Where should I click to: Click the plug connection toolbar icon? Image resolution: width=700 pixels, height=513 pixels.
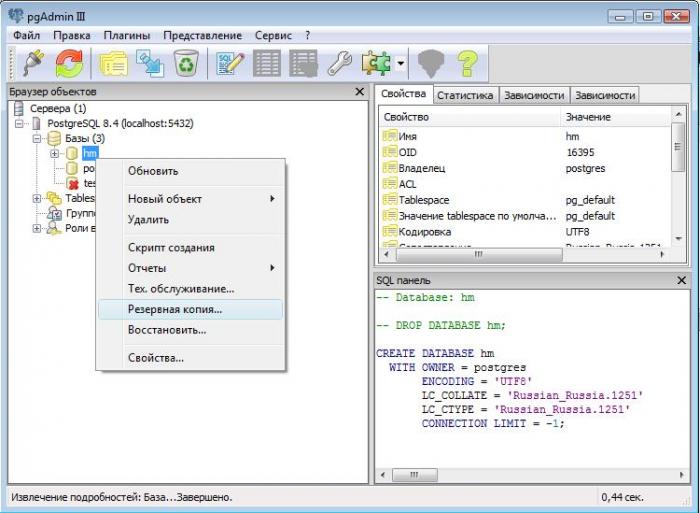click(33, 63)
